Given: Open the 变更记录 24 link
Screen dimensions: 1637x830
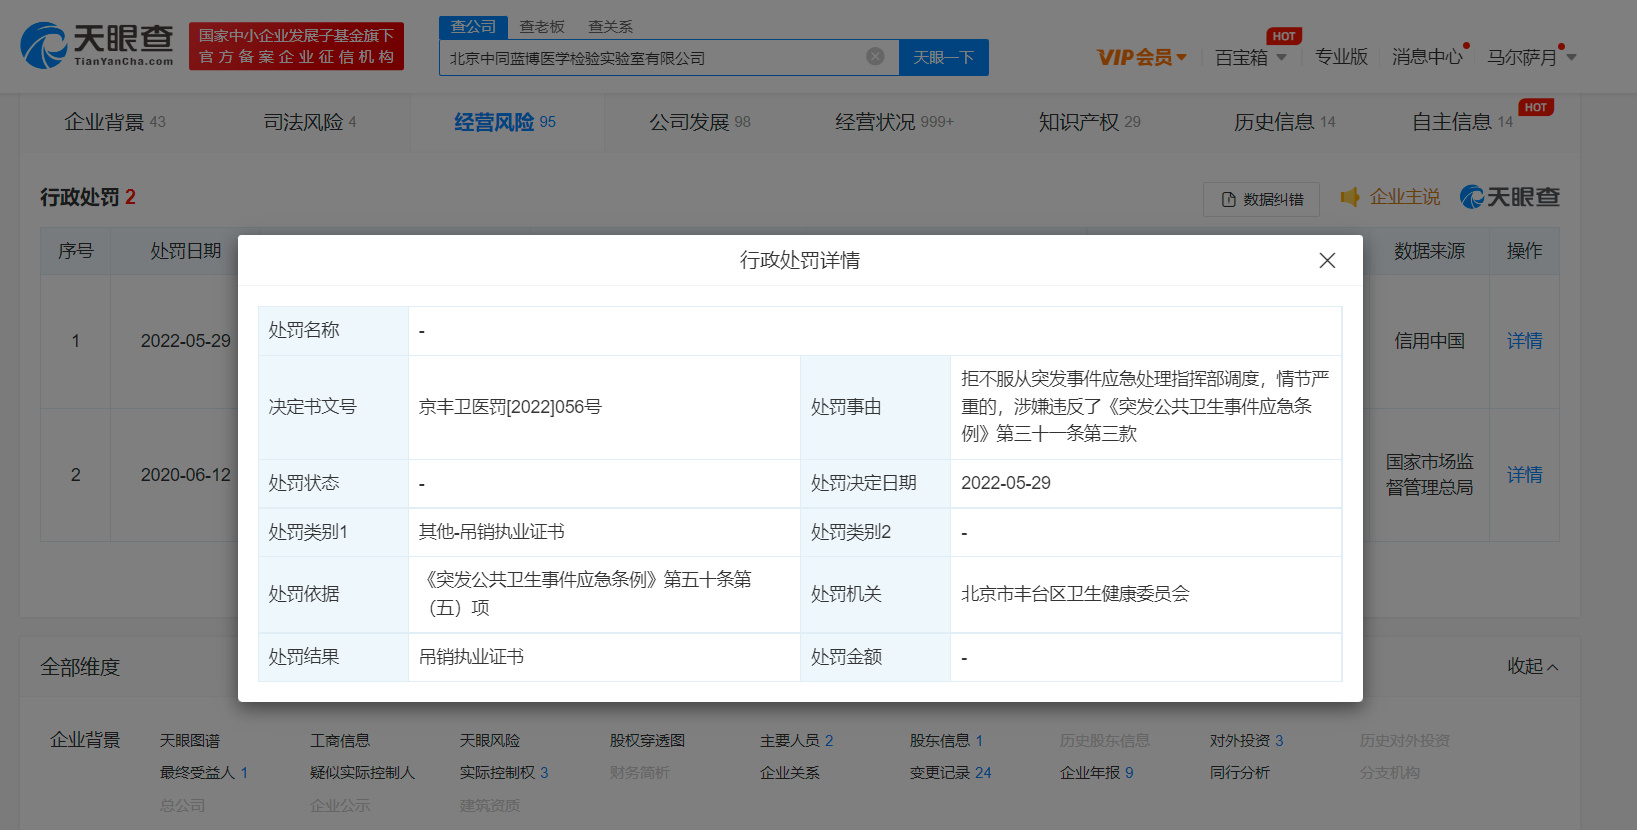Looking at the screenshot, I should point(951,773).
